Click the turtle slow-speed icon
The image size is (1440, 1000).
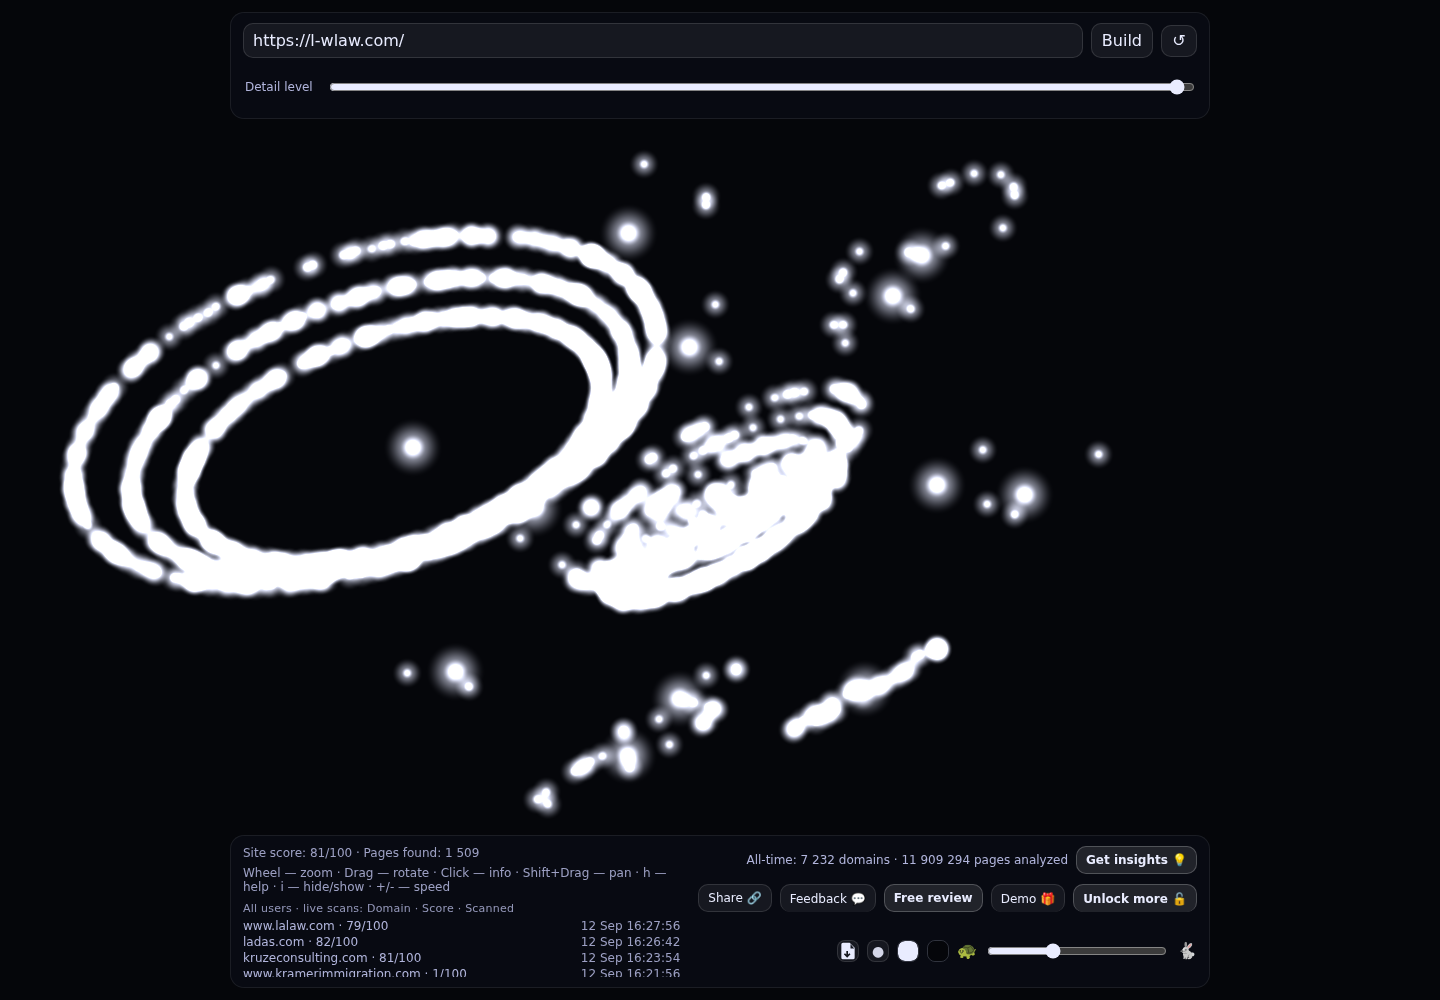[x=966, y=951]
